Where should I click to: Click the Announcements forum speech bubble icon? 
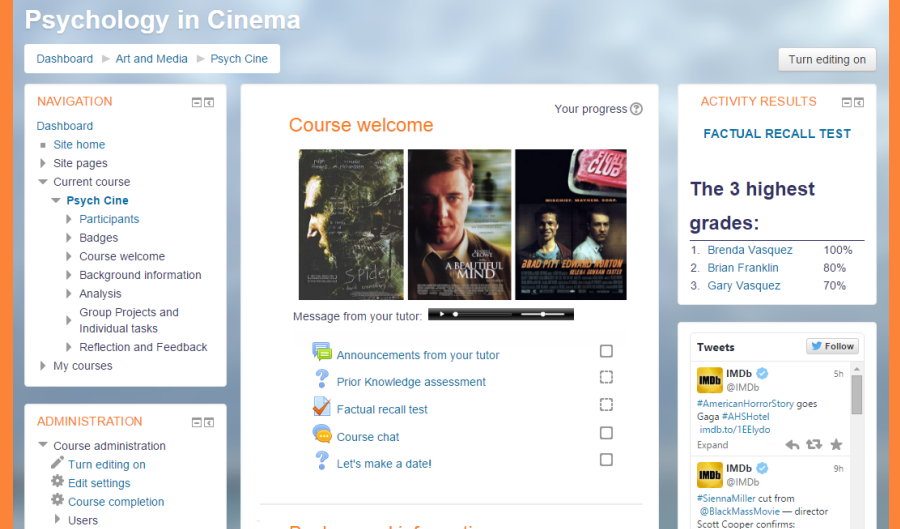[x=321, y=352]
